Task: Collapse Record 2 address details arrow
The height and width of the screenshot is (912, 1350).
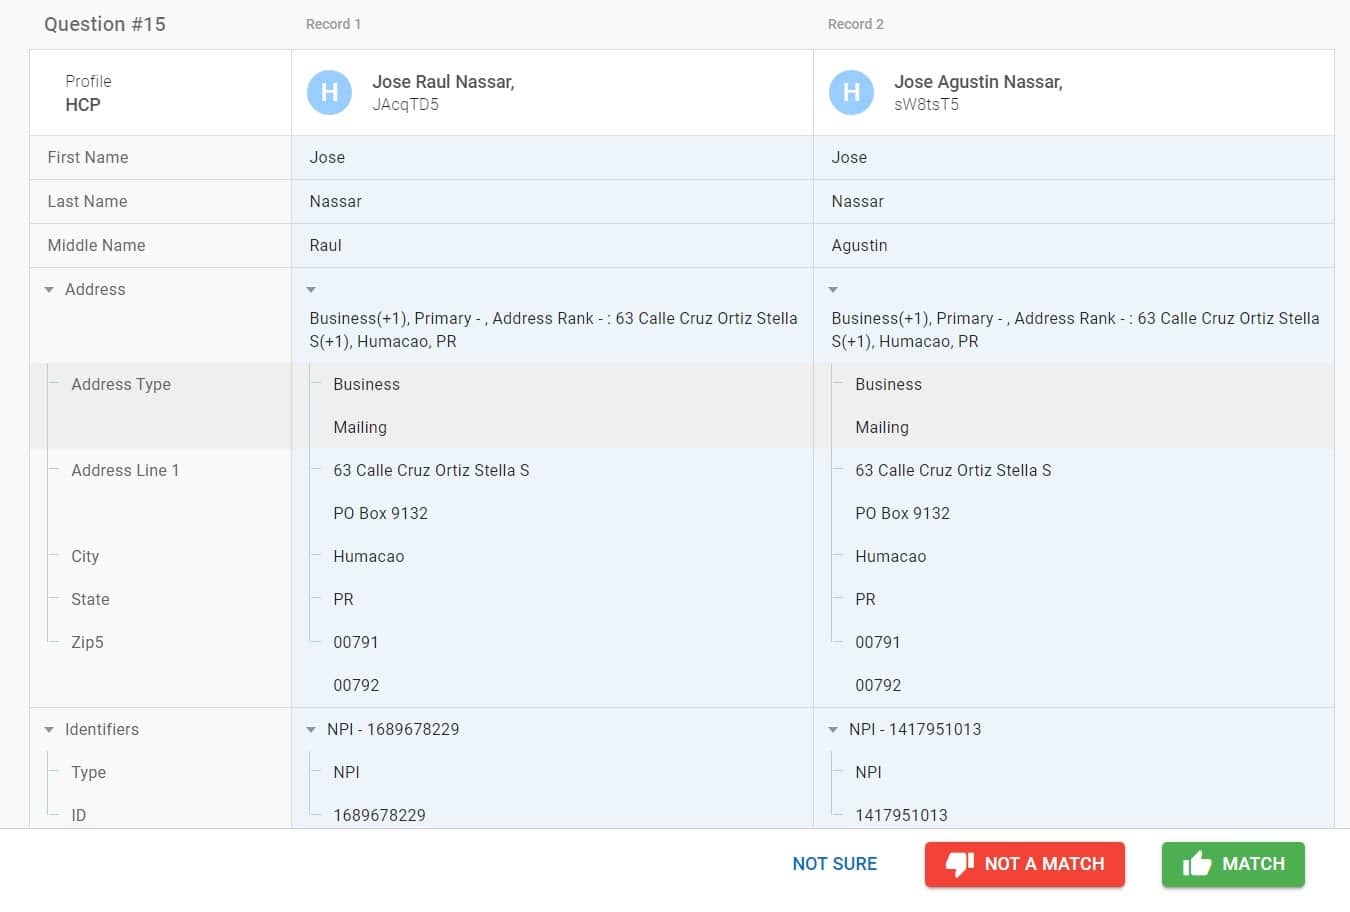Action: coord(833,290)
